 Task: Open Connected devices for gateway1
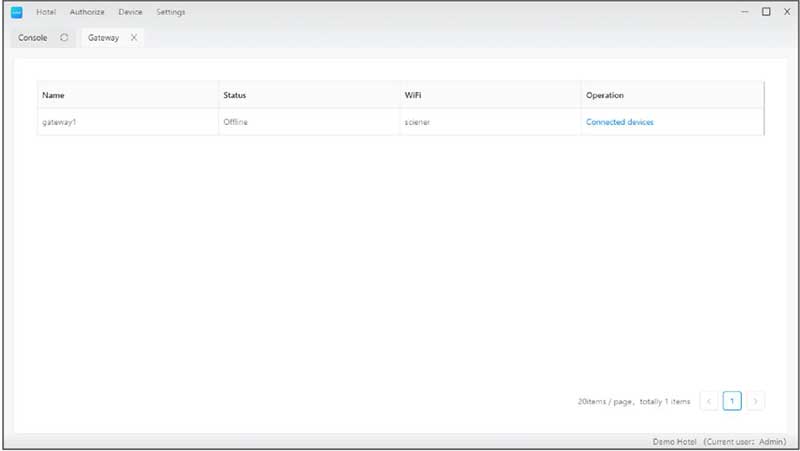(620, 122)
